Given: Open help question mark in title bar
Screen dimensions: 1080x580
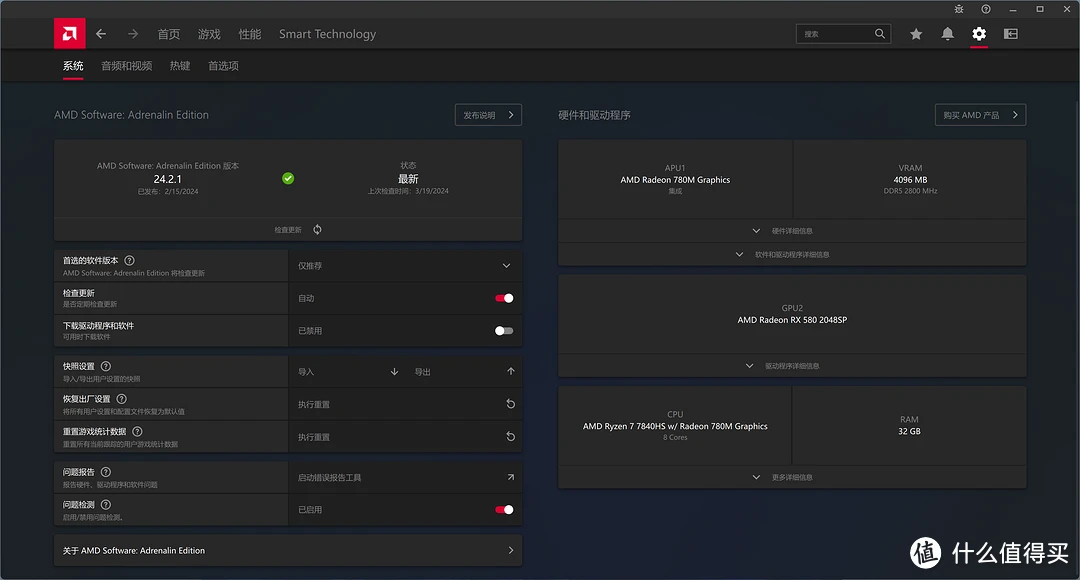Looking at the screenshot, I should click(x=986, y=9).
